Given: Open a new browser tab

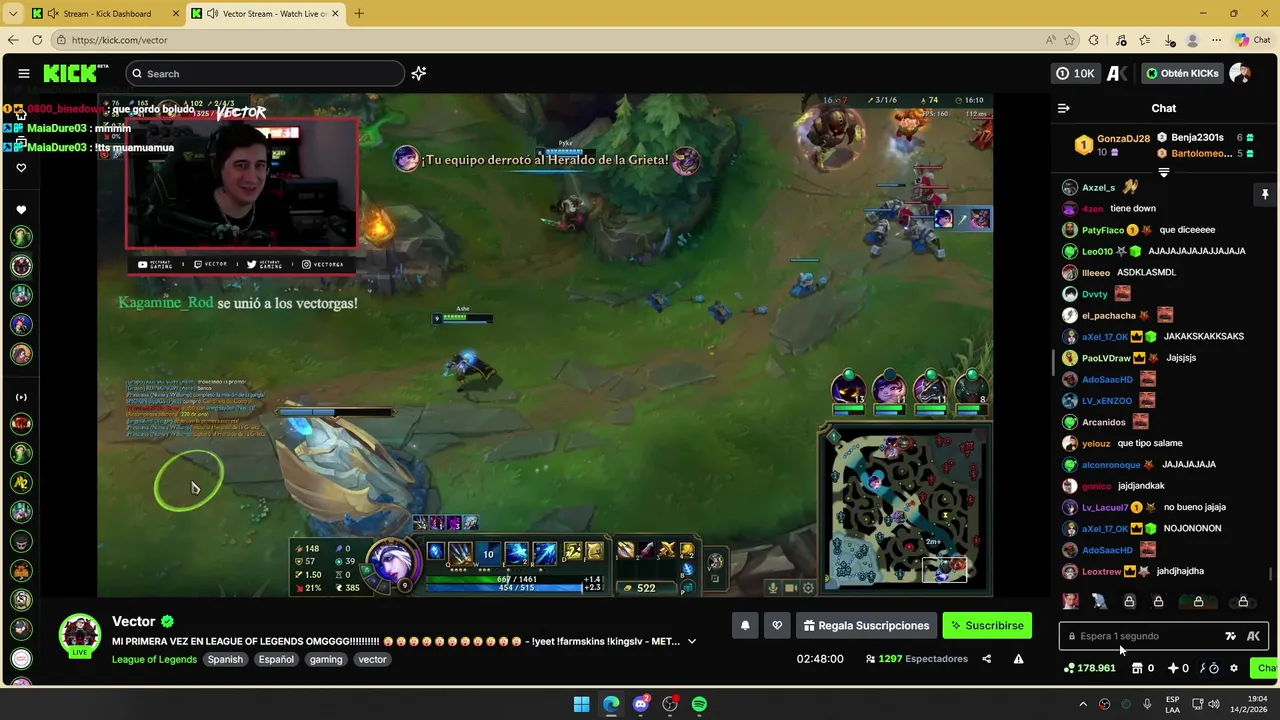Looking at the screenshot, I should (359, 14).
